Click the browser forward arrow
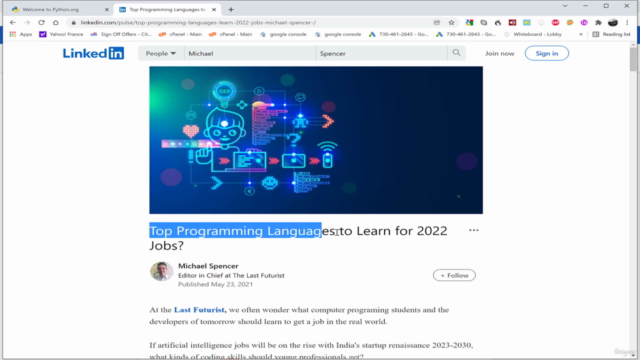 (x=27, y=22)
